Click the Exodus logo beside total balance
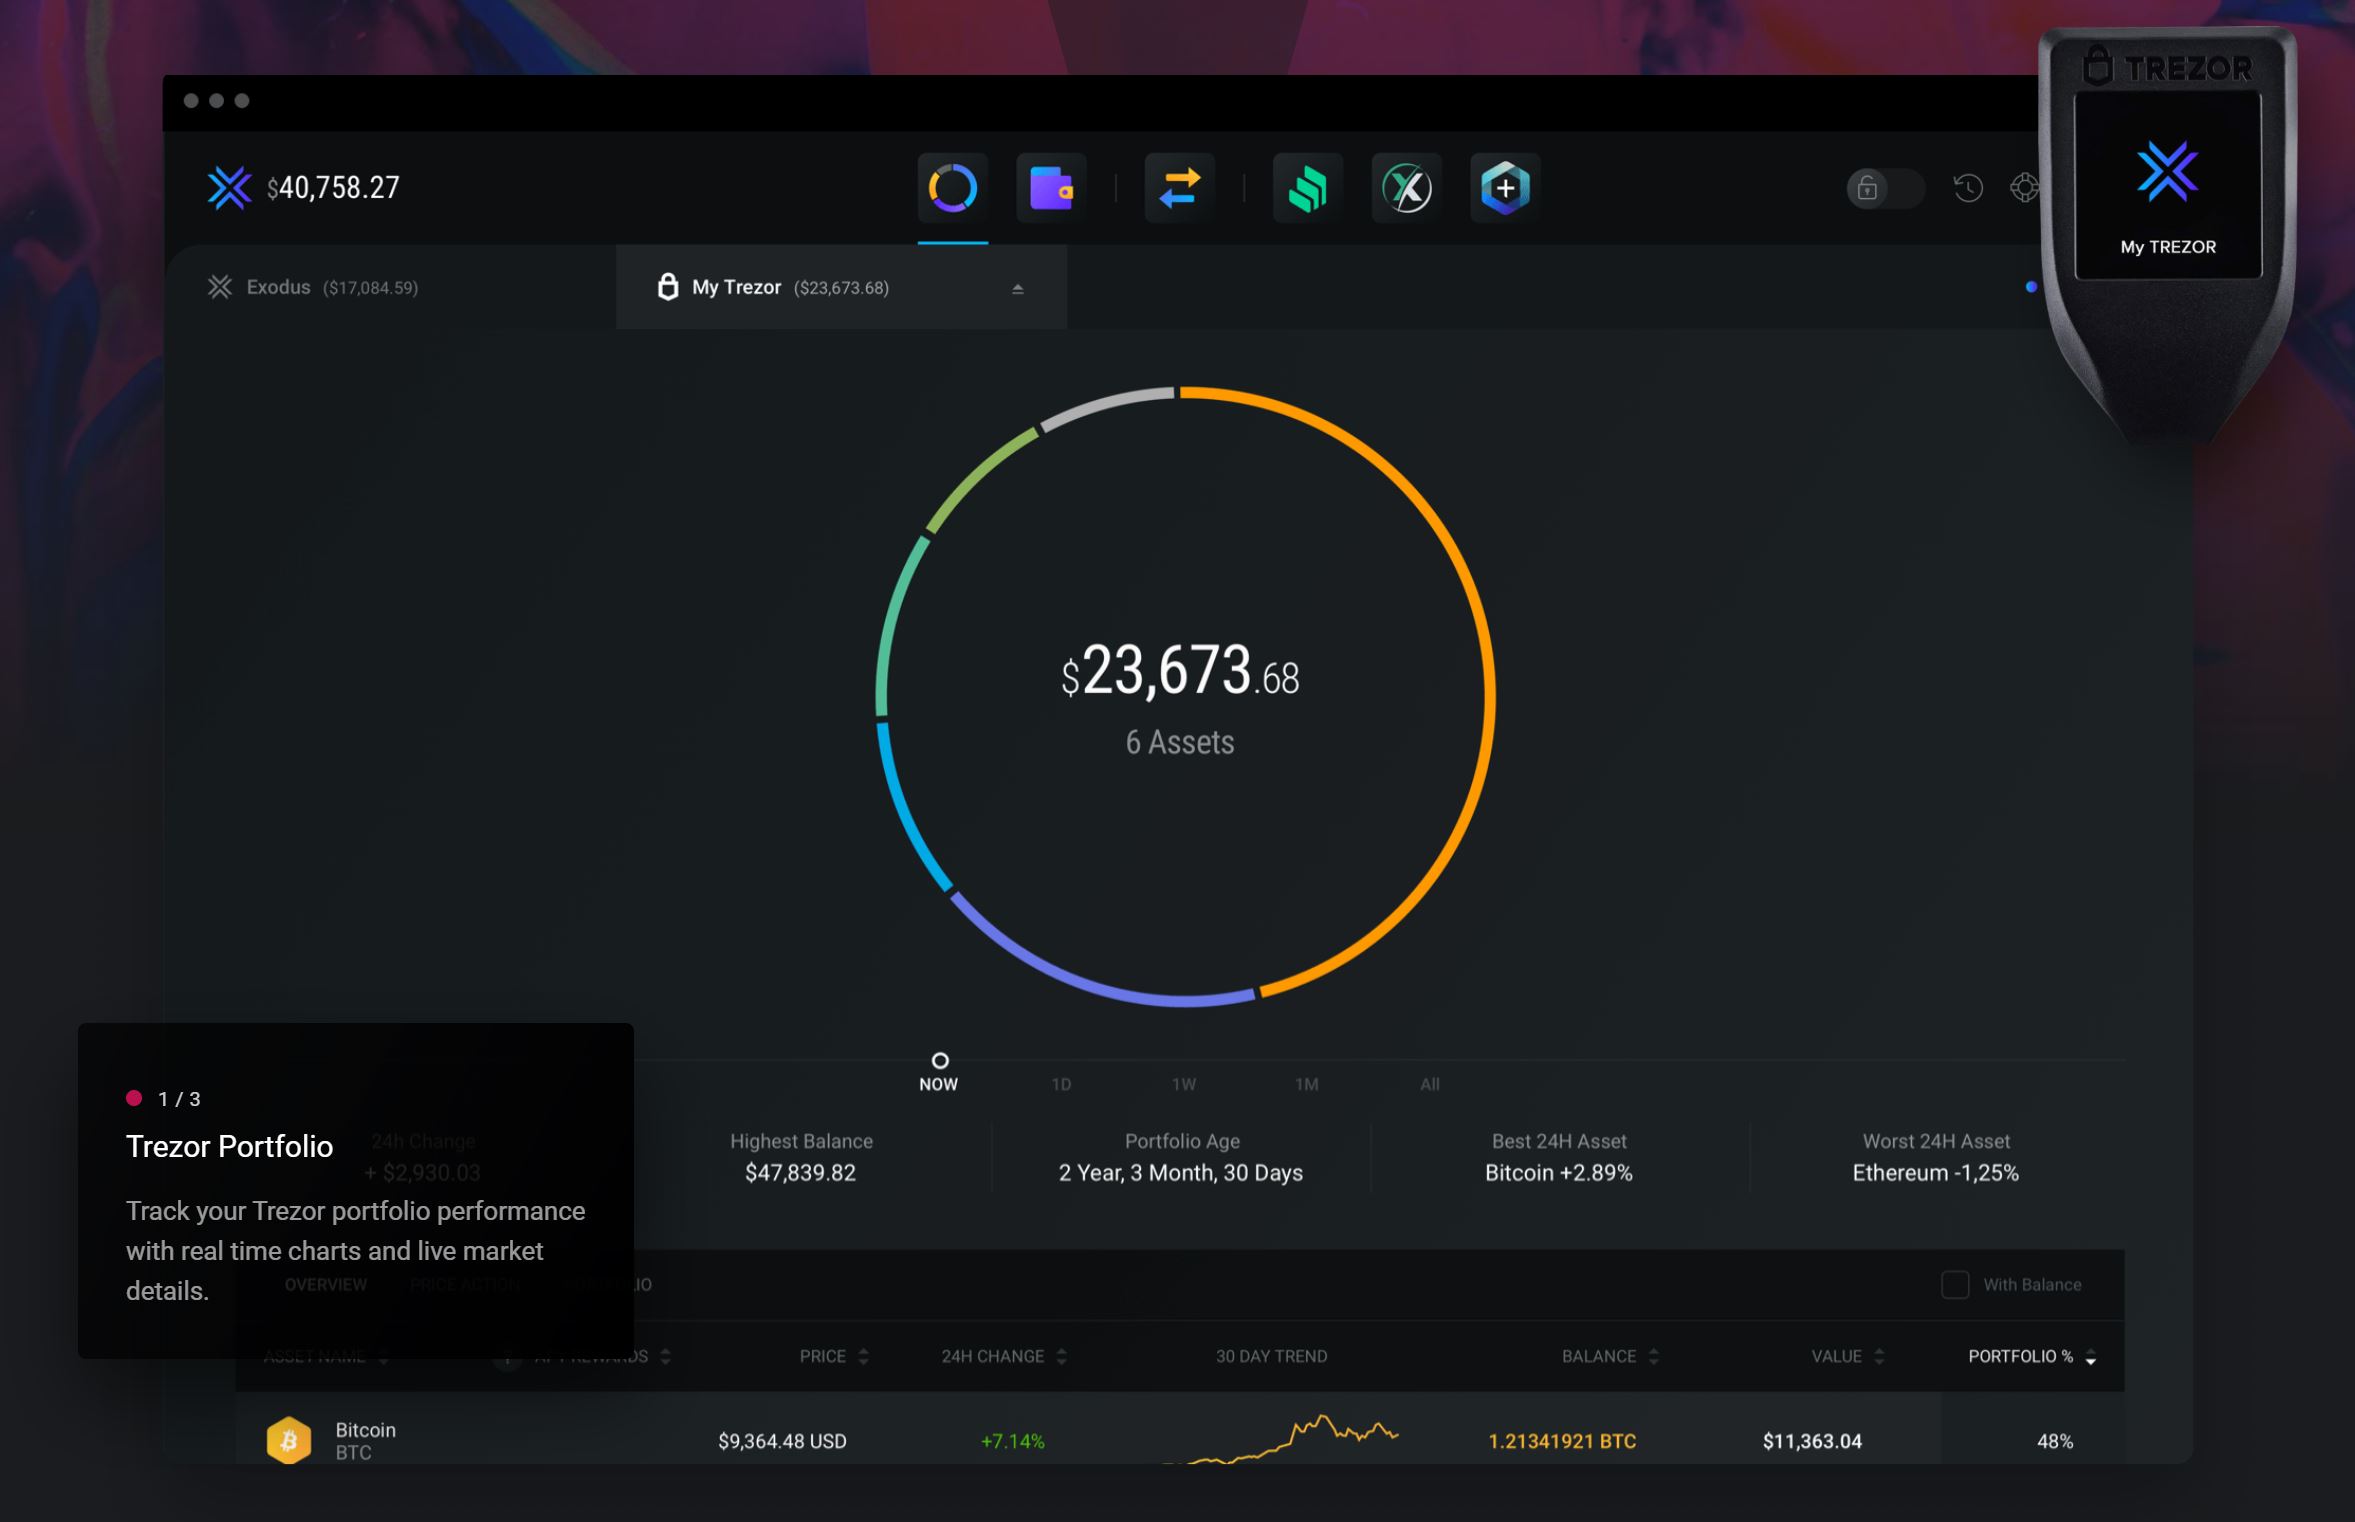 229,188
